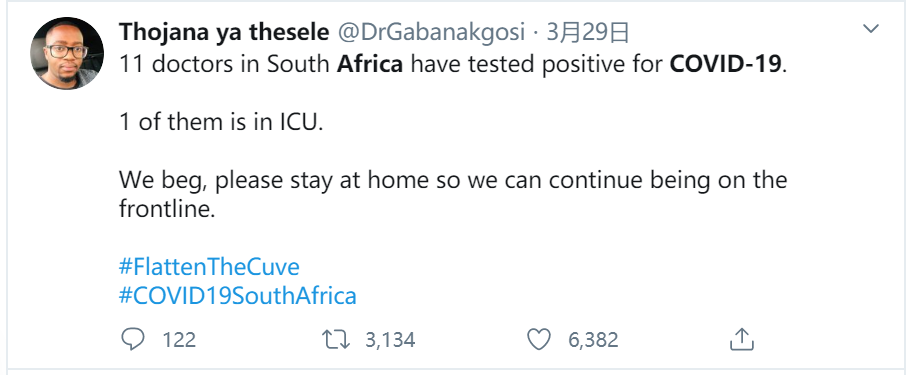Open the author's profile picture
907x375 pixels.
coord(67,53)
